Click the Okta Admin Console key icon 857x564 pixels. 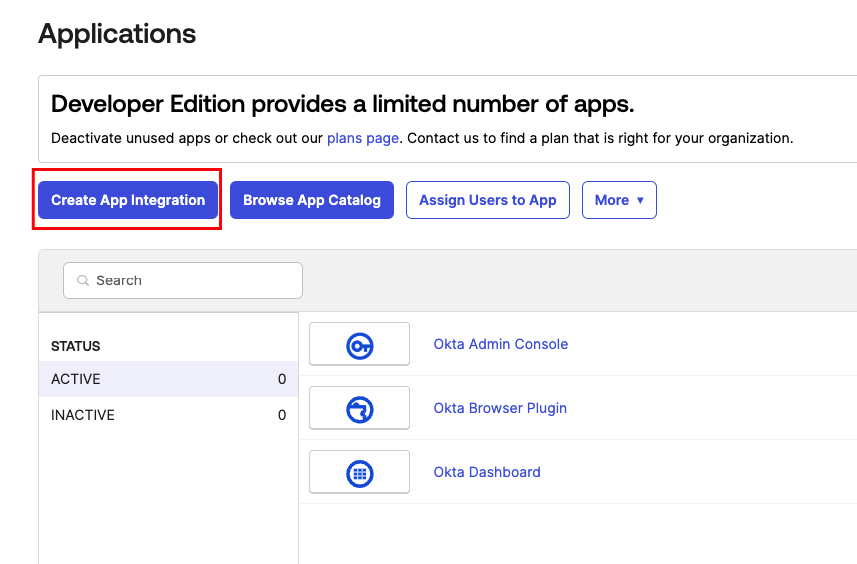360,345
